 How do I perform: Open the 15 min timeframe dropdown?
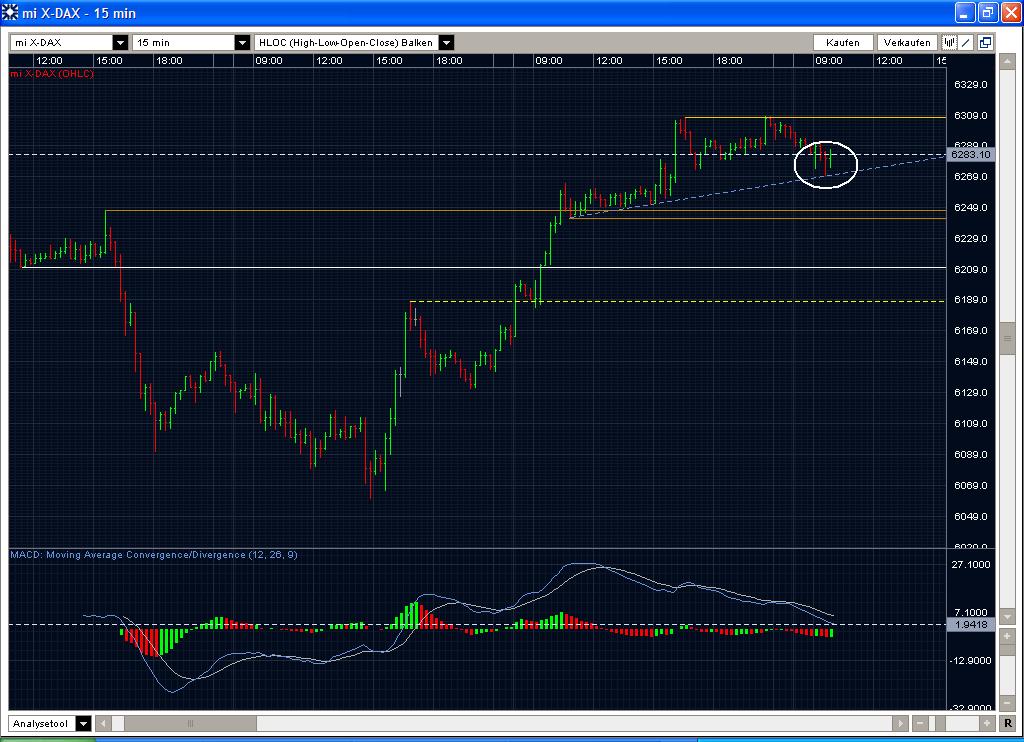(242, 42)
